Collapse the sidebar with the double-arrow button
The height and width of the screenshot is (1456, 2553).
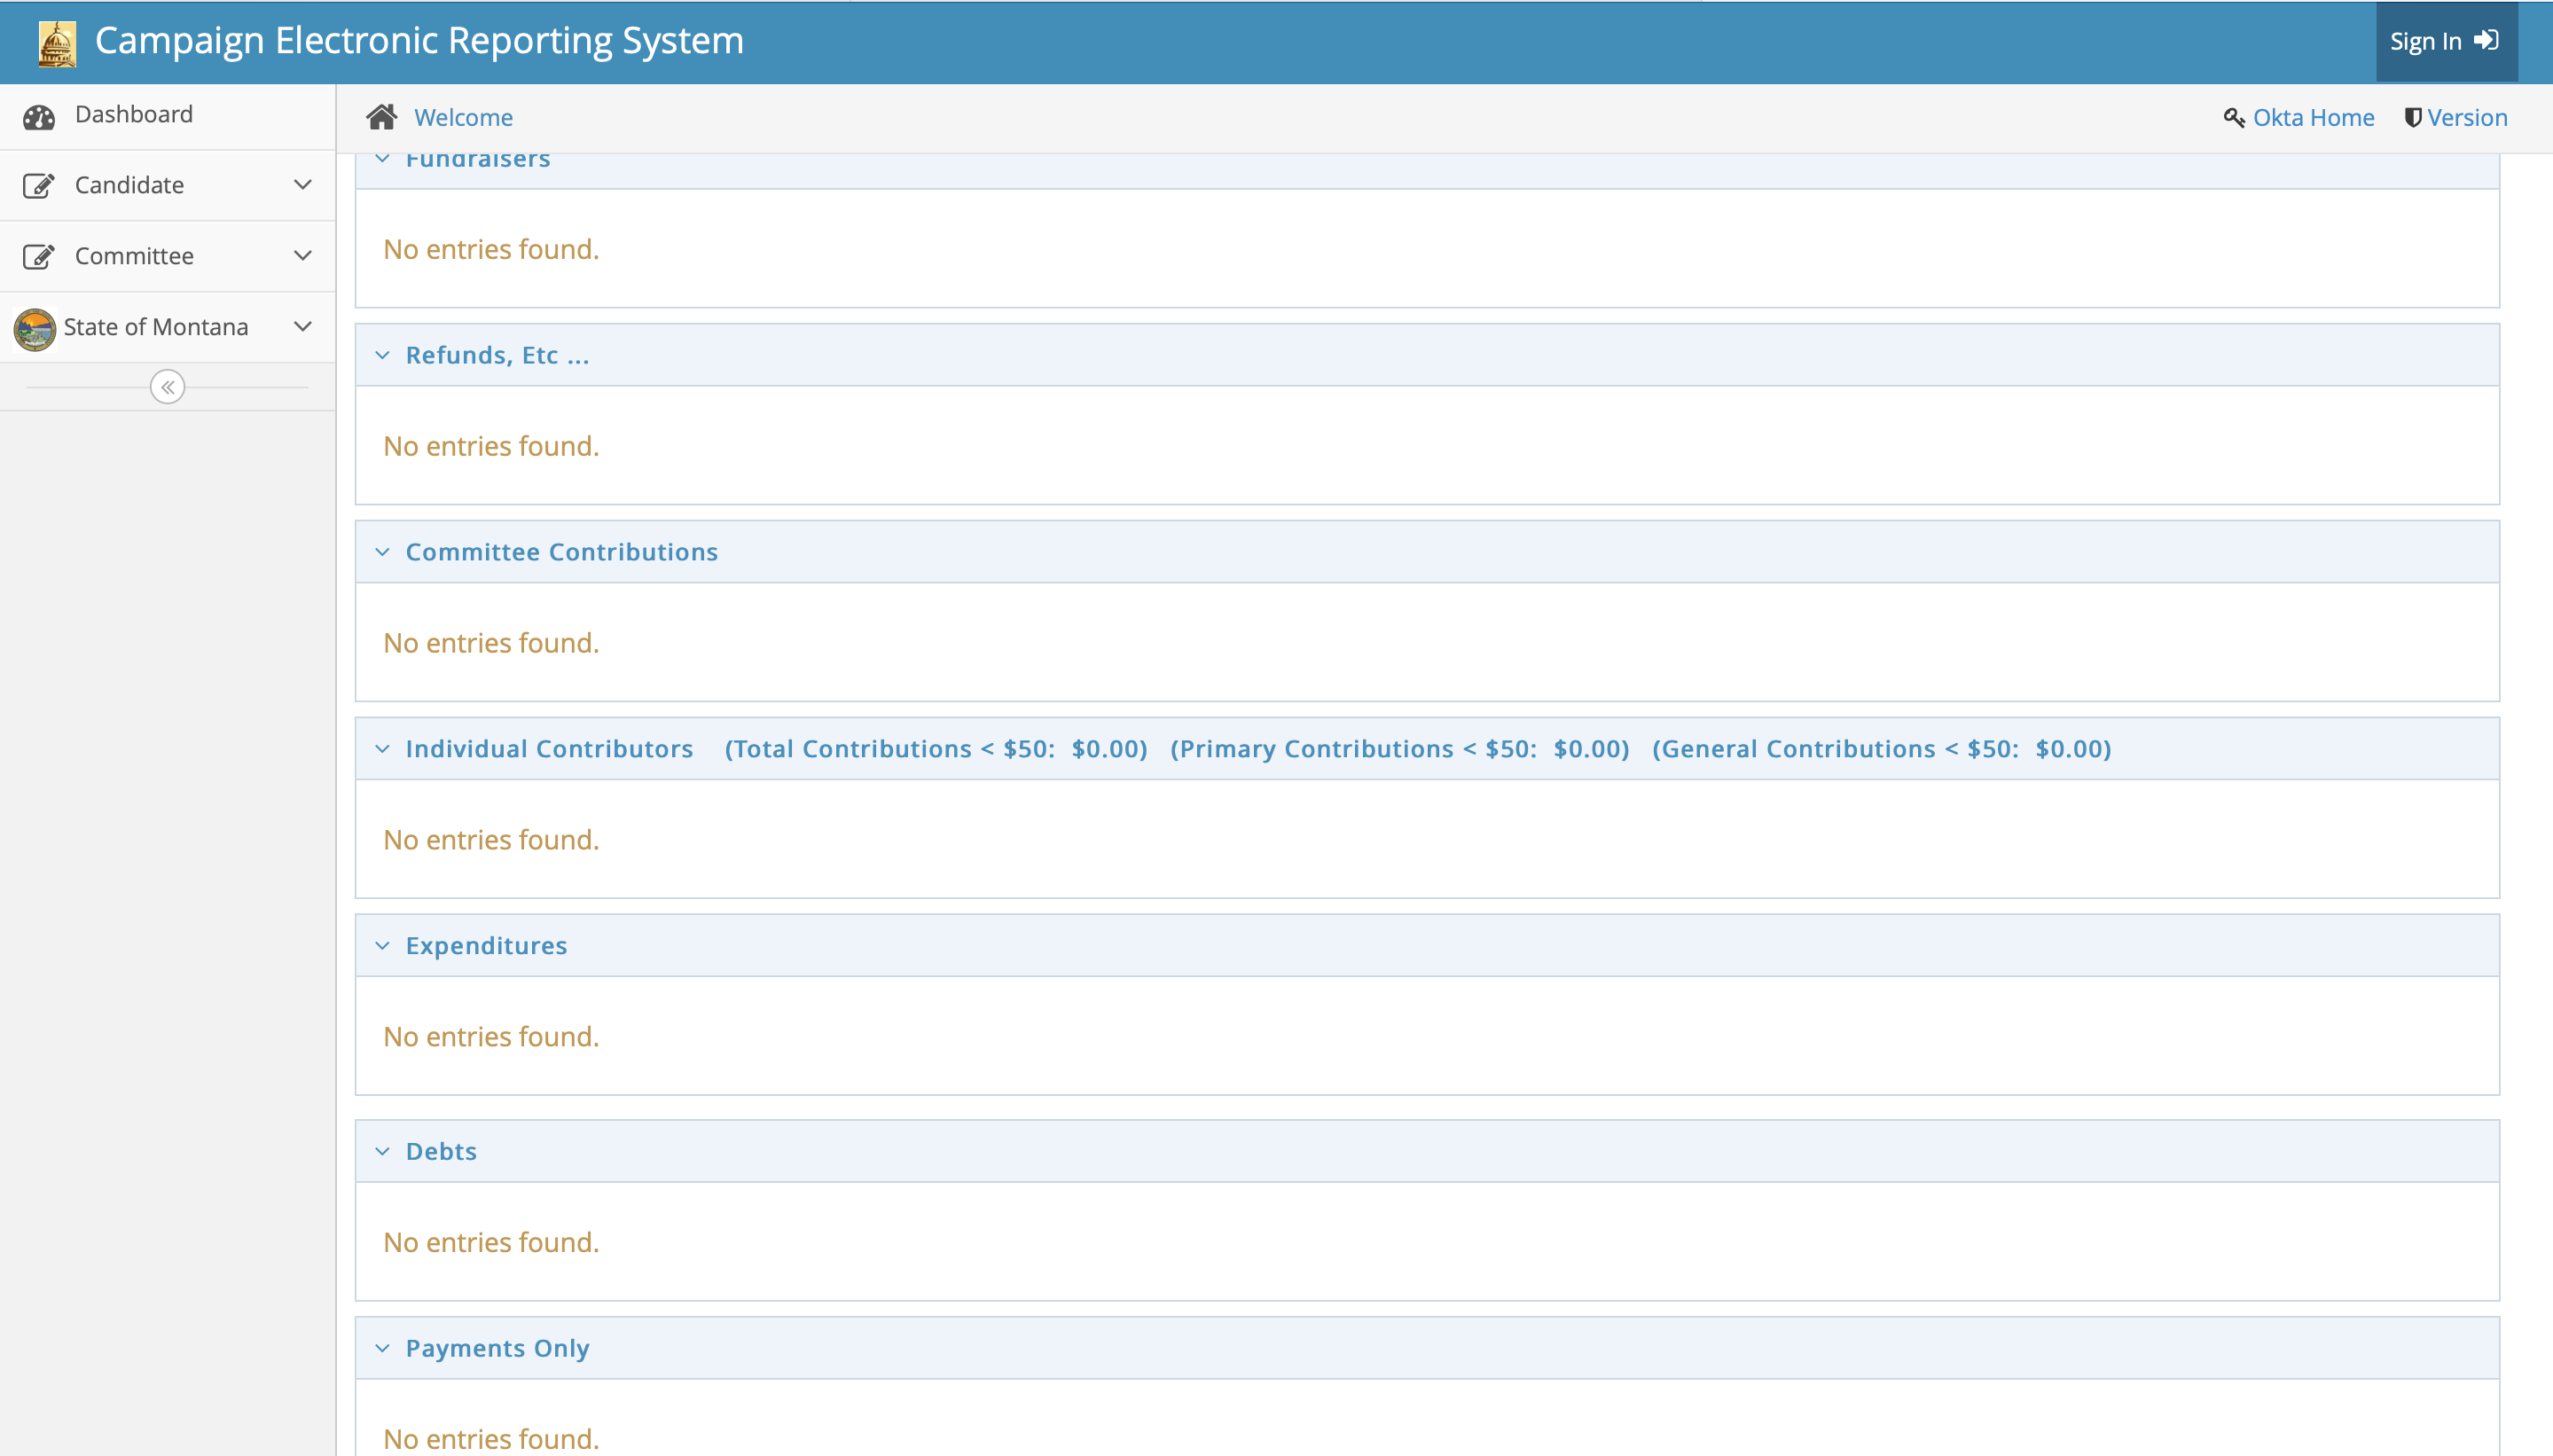(167, 387)
